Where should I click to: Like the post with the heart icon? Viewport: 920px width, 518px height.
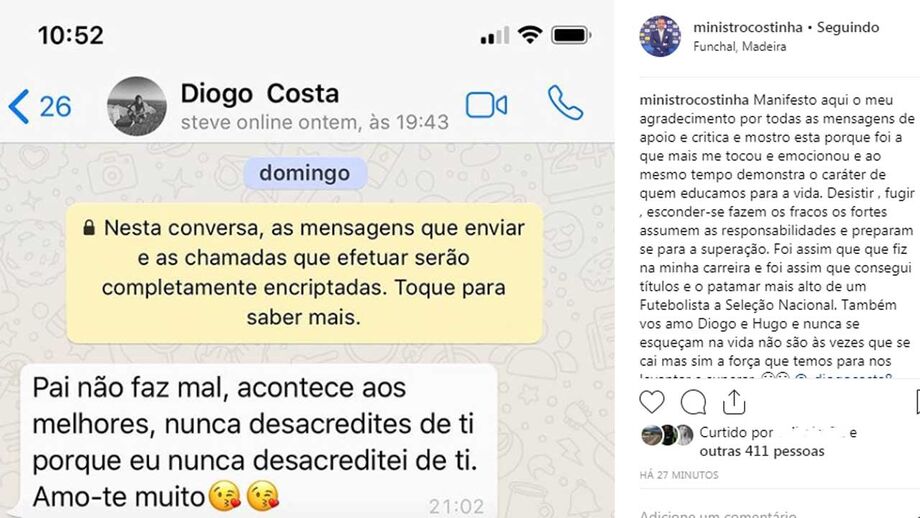pyautogui.click(x=652, y=402)
